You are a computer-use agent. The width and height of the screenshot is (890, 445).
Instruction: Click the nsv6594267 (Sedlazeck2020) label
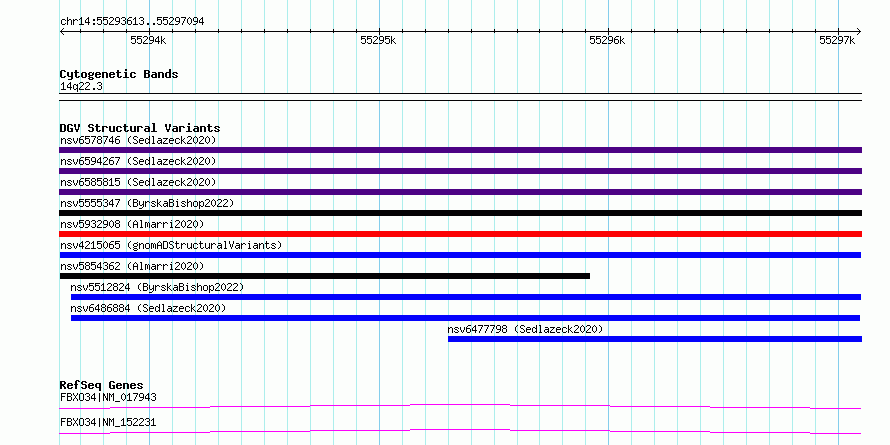(138, 161)
